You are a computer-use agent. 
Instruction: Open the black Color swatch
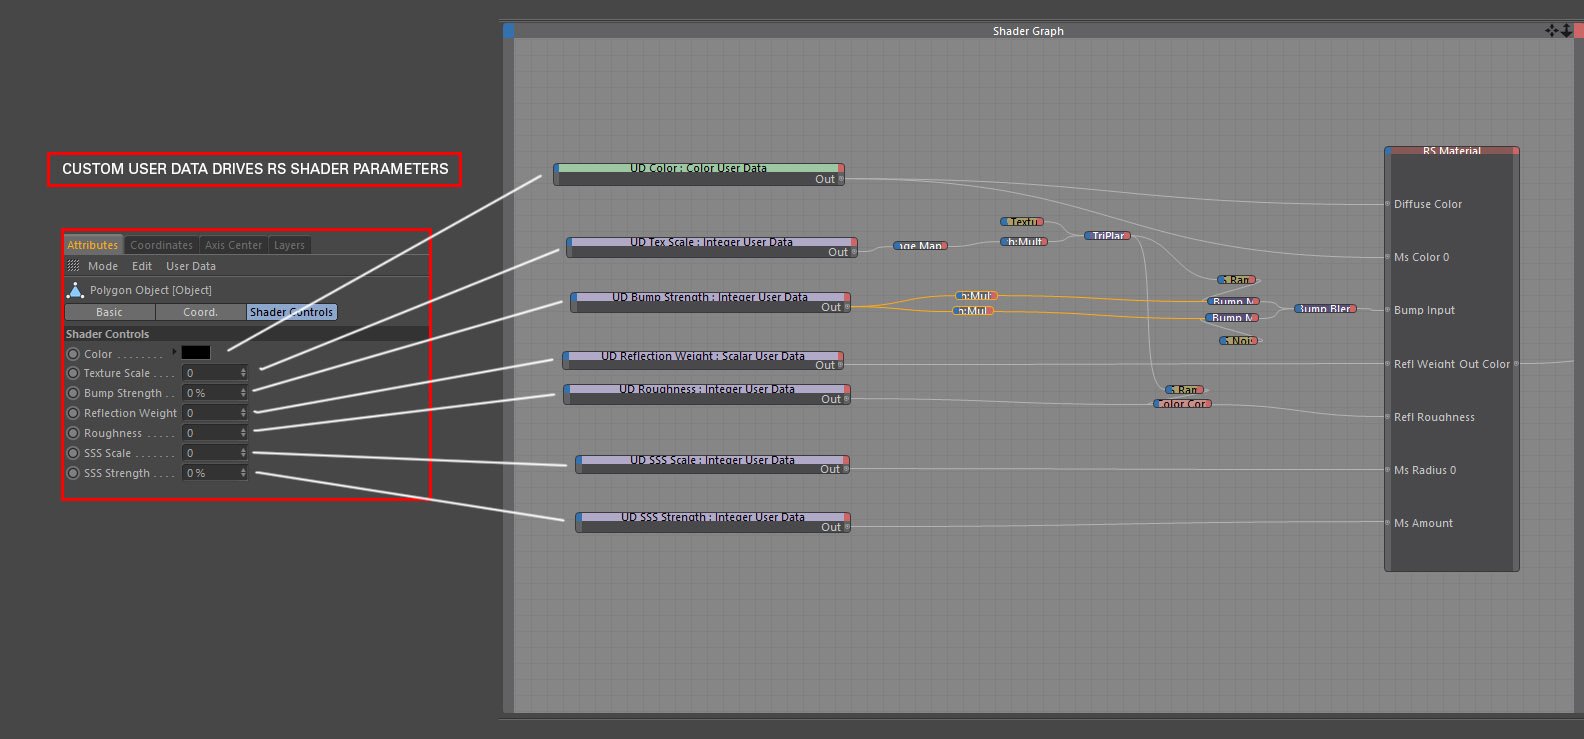(196, 353)
